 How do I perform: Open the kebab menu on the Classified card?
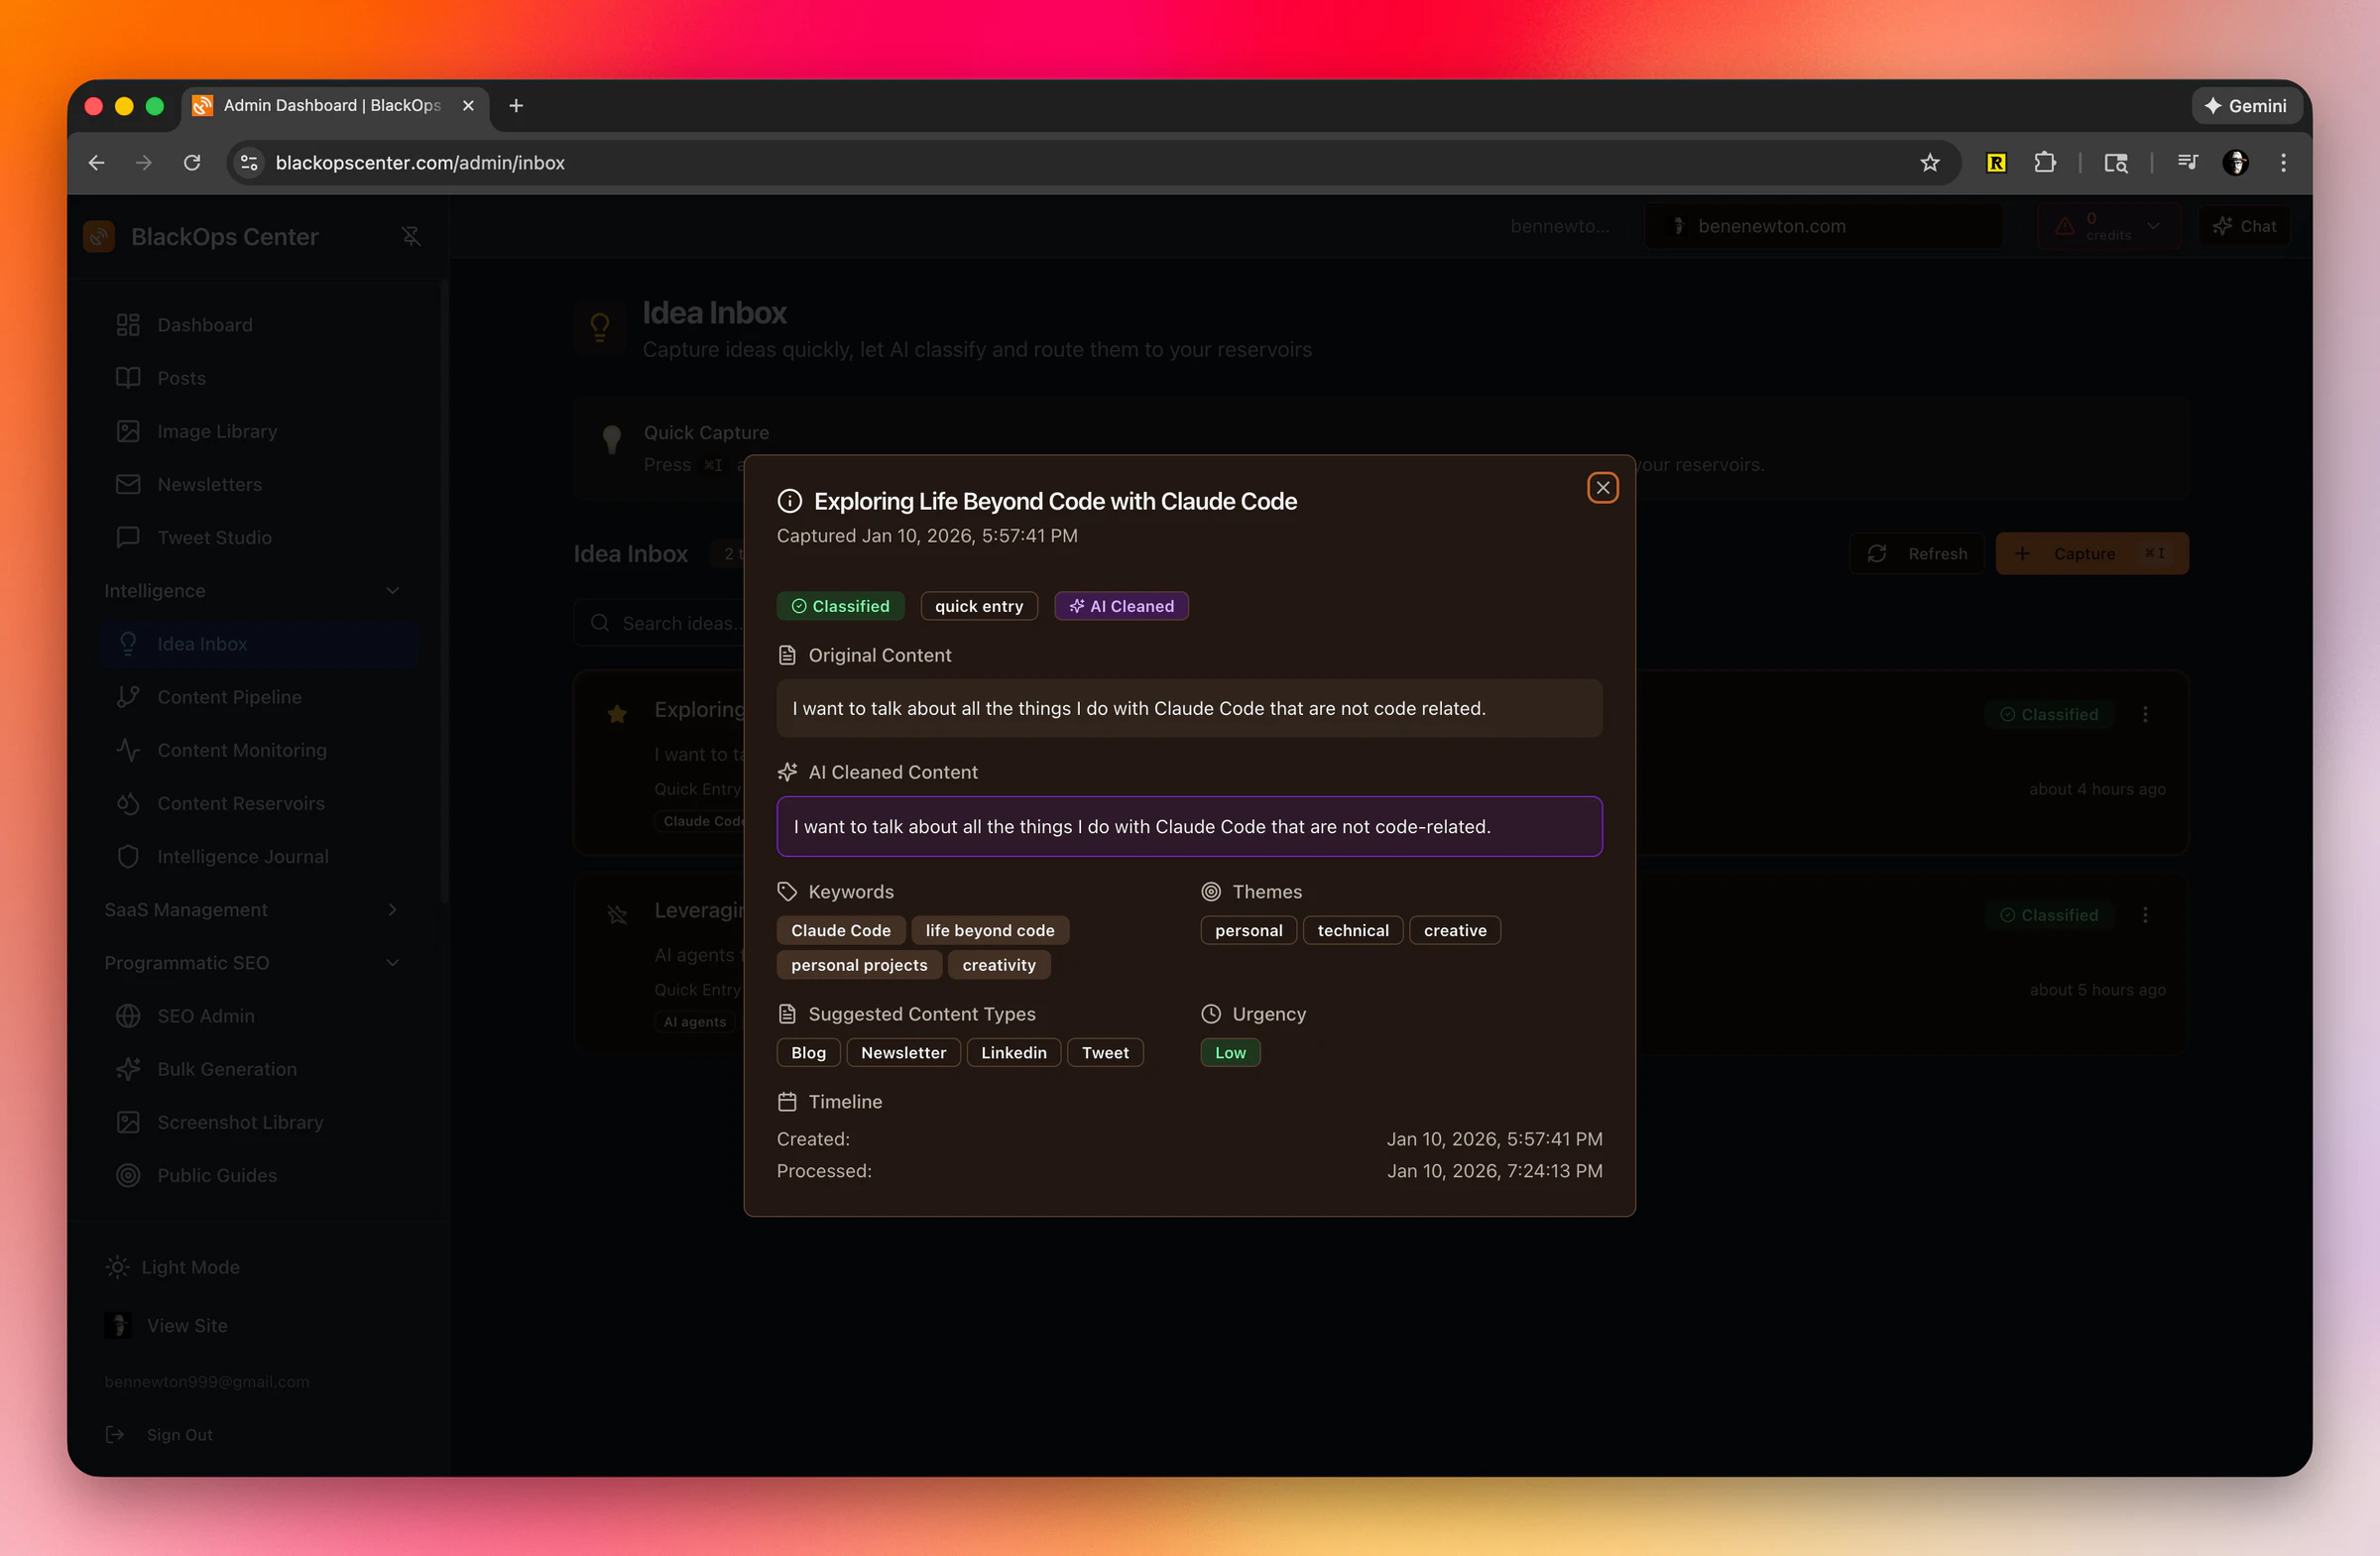[2146, 713]
